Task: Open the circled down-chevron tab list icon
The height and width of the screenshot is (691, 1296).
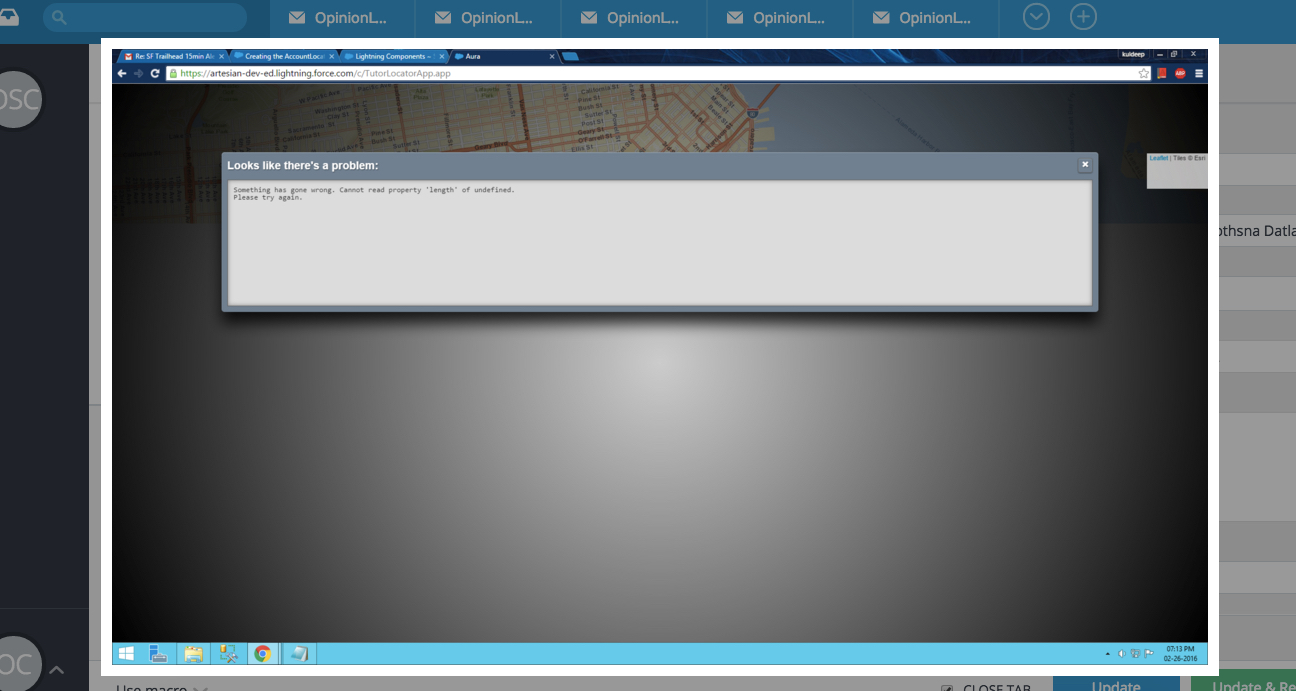Action: [1037, 17]
